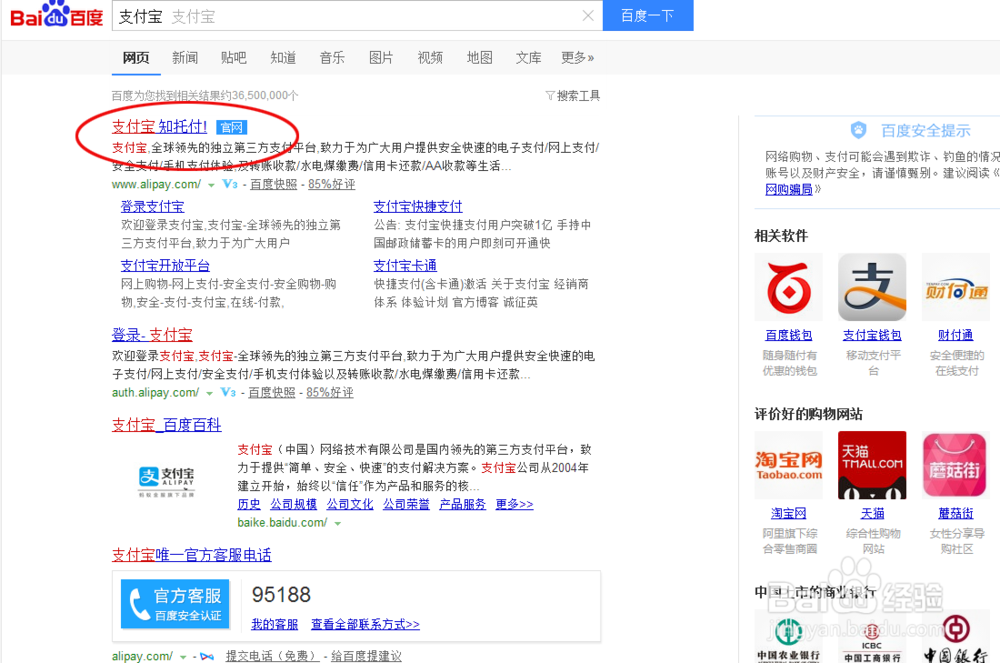Open the 更多» categories dropdown
1000x663 pixels.
578,58
